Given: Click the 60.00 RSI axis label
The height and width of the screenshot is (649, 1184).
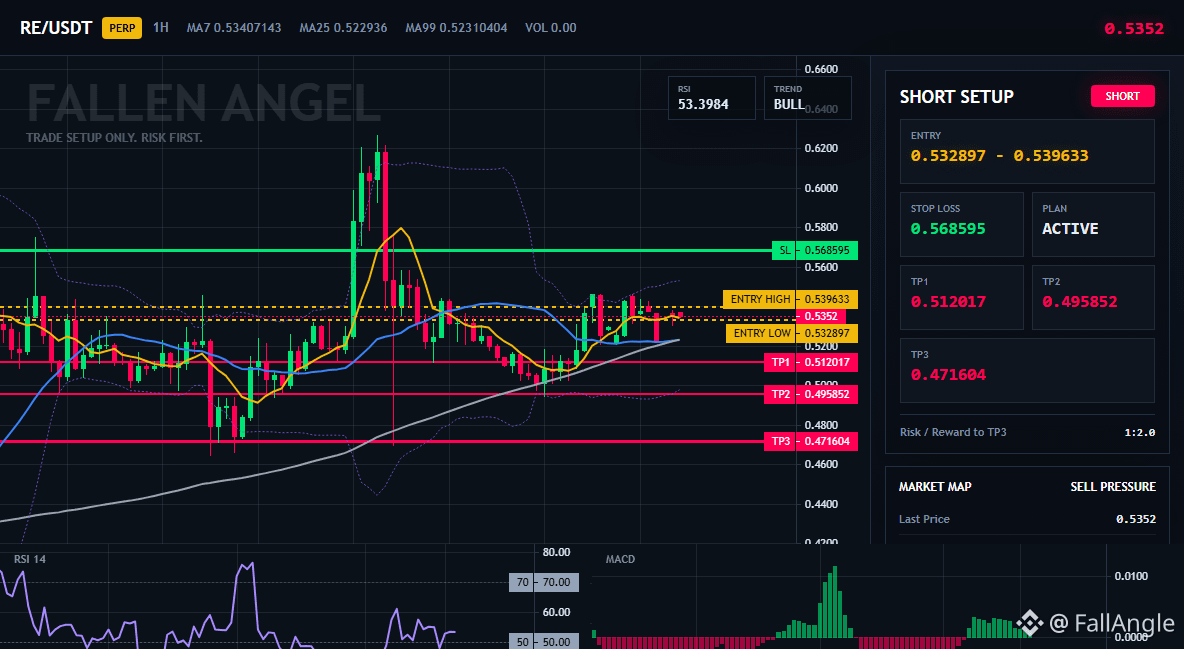Looking at the screenshot, I should (x=557, y=613).
